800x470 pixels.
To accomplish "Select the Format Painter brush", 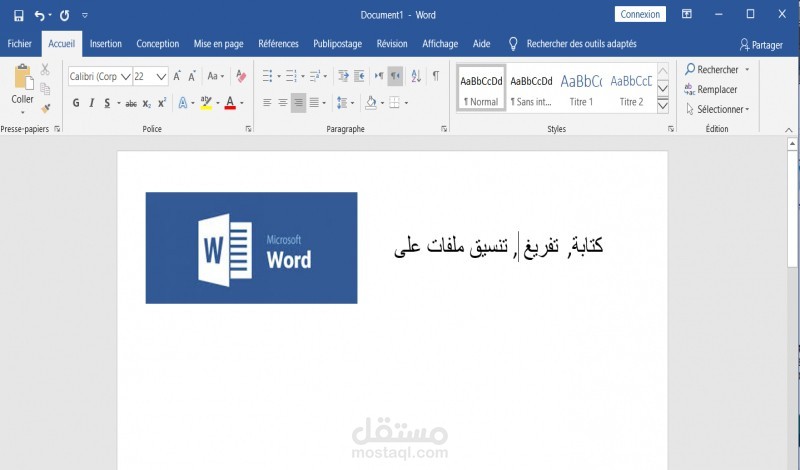I will click(45, 108).
